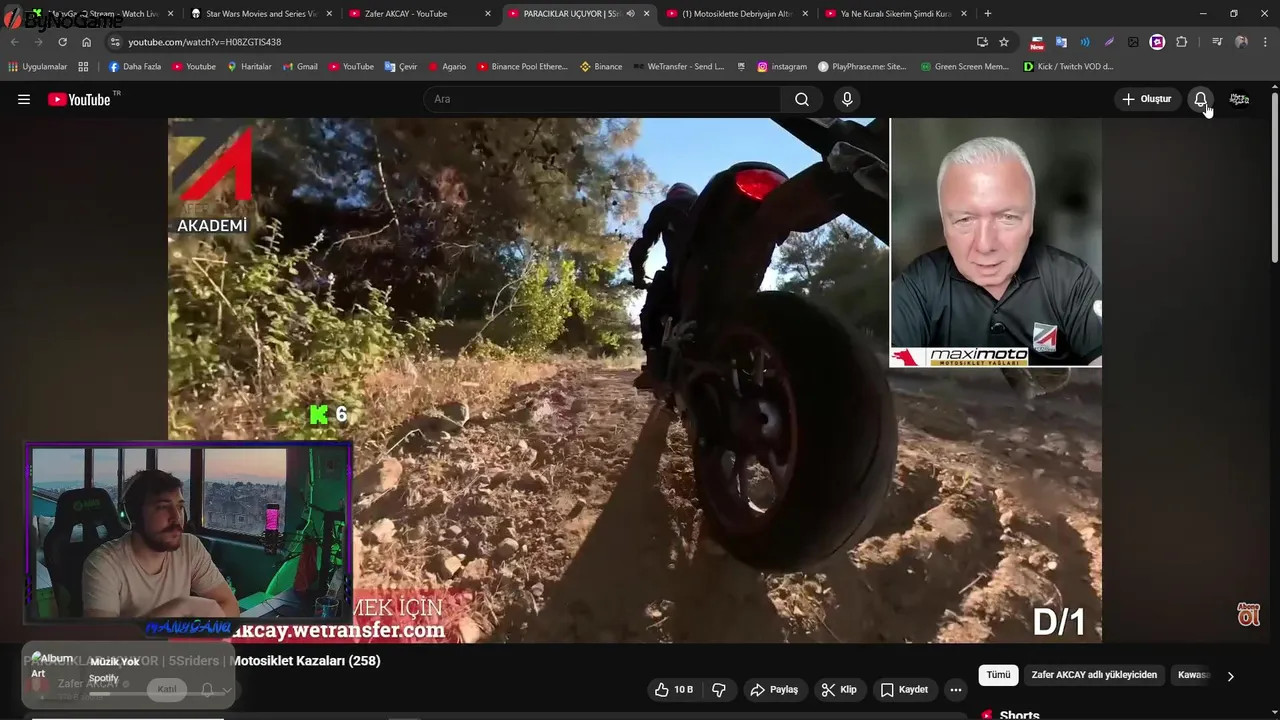Go forward in browser history

coord(38,42)
